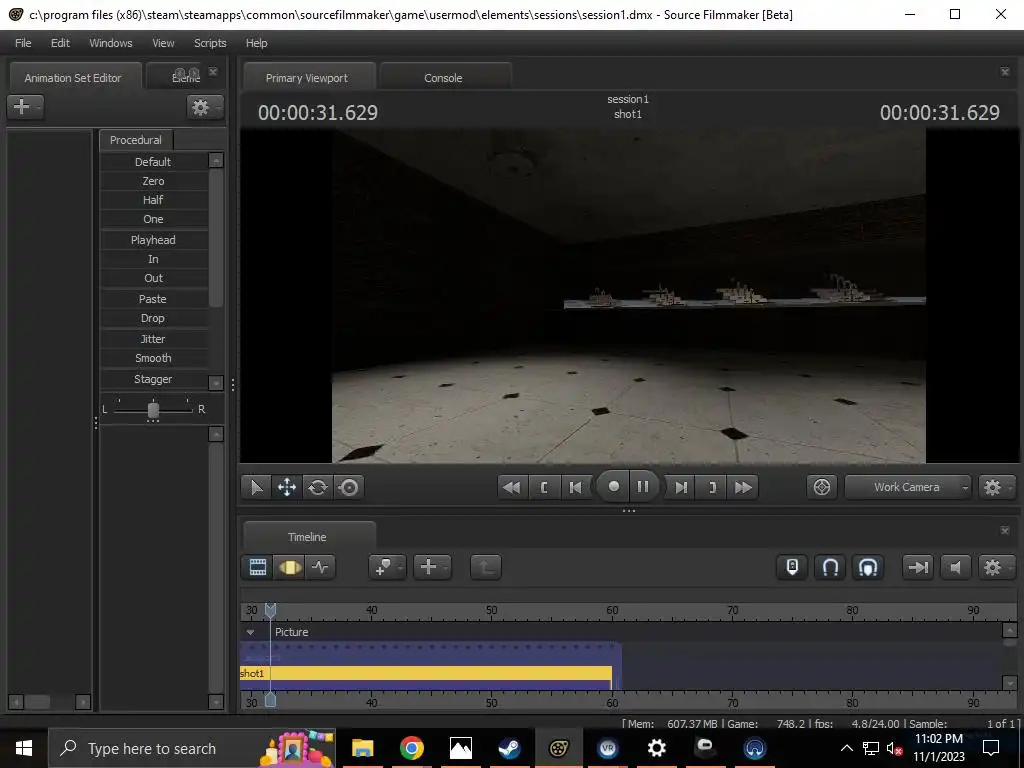This screenshot has width=1024, height=768.
Task: Click the round record button
Action: pyautogui.click(x=613, y=487)
